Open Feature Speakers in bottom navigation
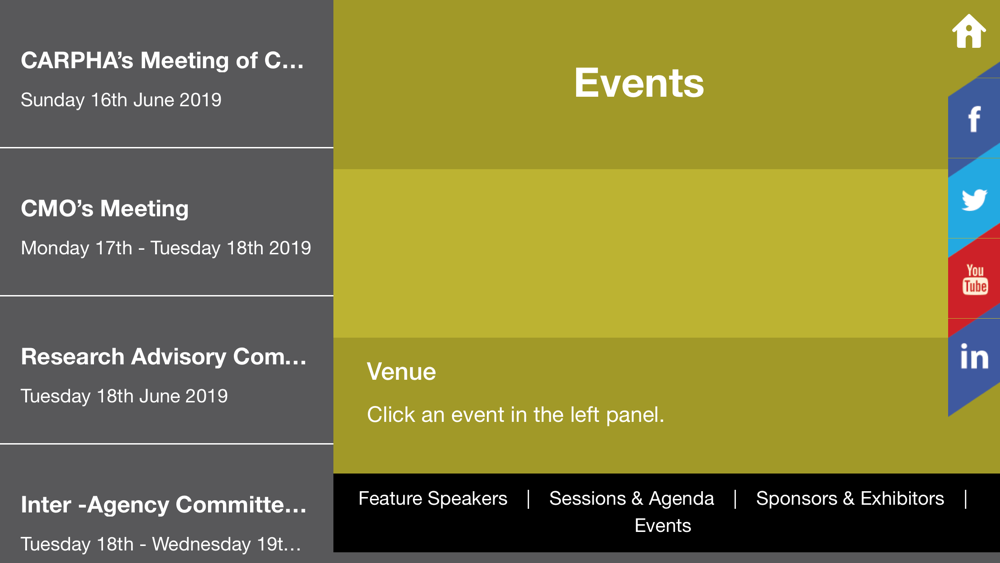The width and height of the screenshot is (1000, 563). (x=433, y=498)
